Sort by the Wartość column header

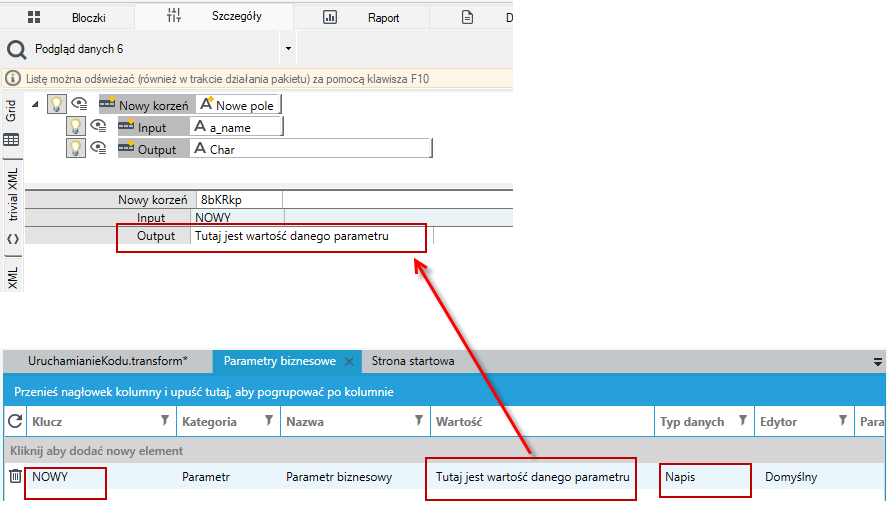tap(459, 421)
